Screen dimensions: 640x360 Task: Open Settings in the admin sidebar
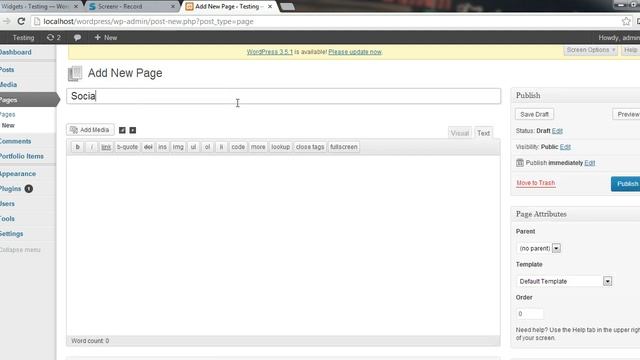click(x=12, y=234)
